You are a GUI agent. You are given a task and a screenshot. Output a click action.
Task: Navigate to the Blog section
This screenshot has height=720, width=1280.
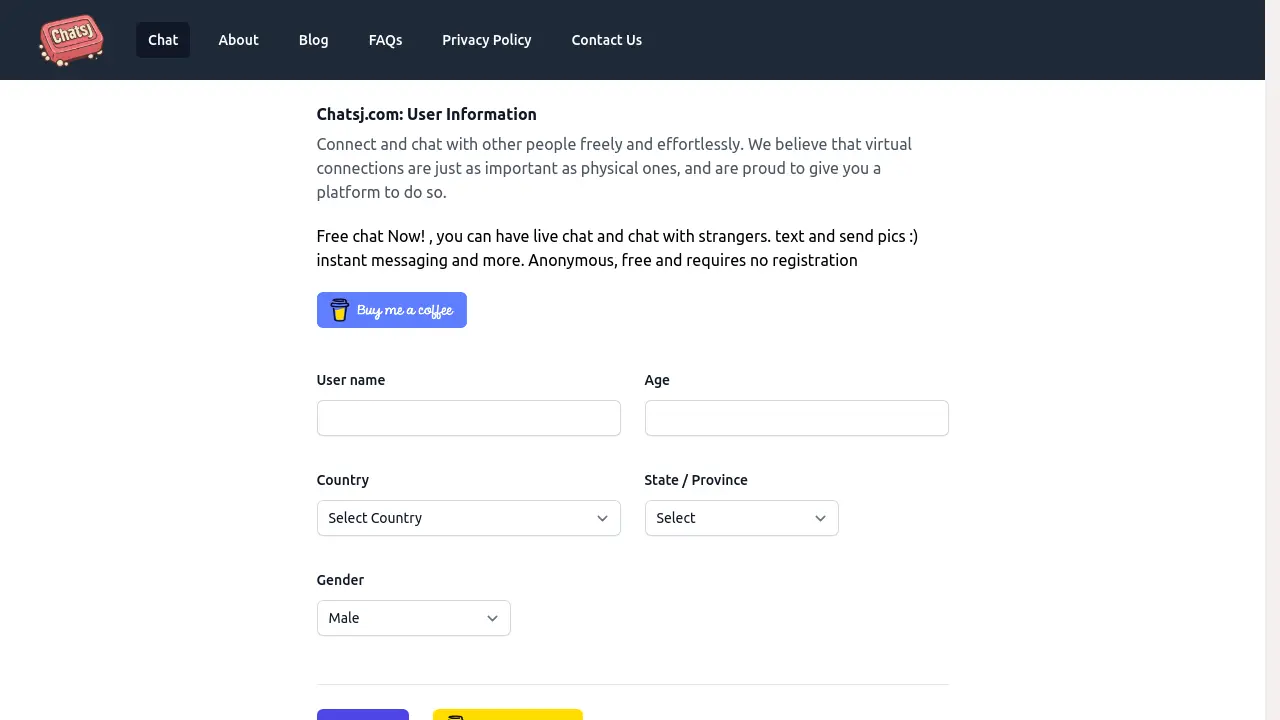tap(313, 40)
